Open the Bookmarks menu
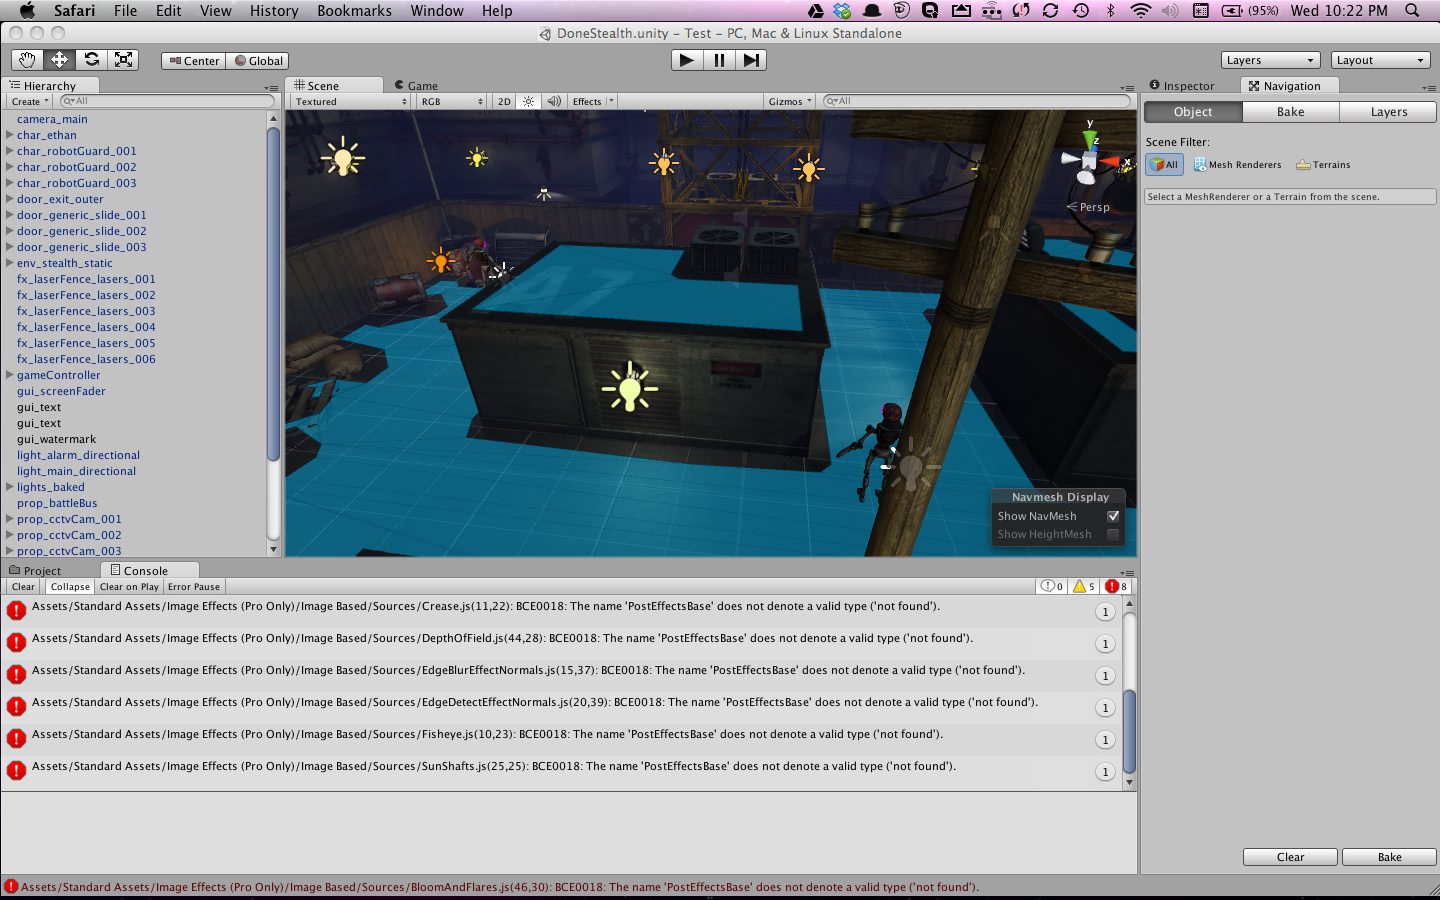Viewport: 1440px width, 900px height. point(354,10)
